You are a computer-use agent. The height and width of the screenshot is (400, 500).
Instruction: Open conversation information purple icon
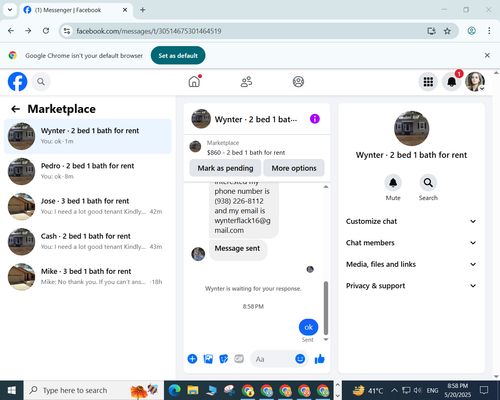[315, 119]
